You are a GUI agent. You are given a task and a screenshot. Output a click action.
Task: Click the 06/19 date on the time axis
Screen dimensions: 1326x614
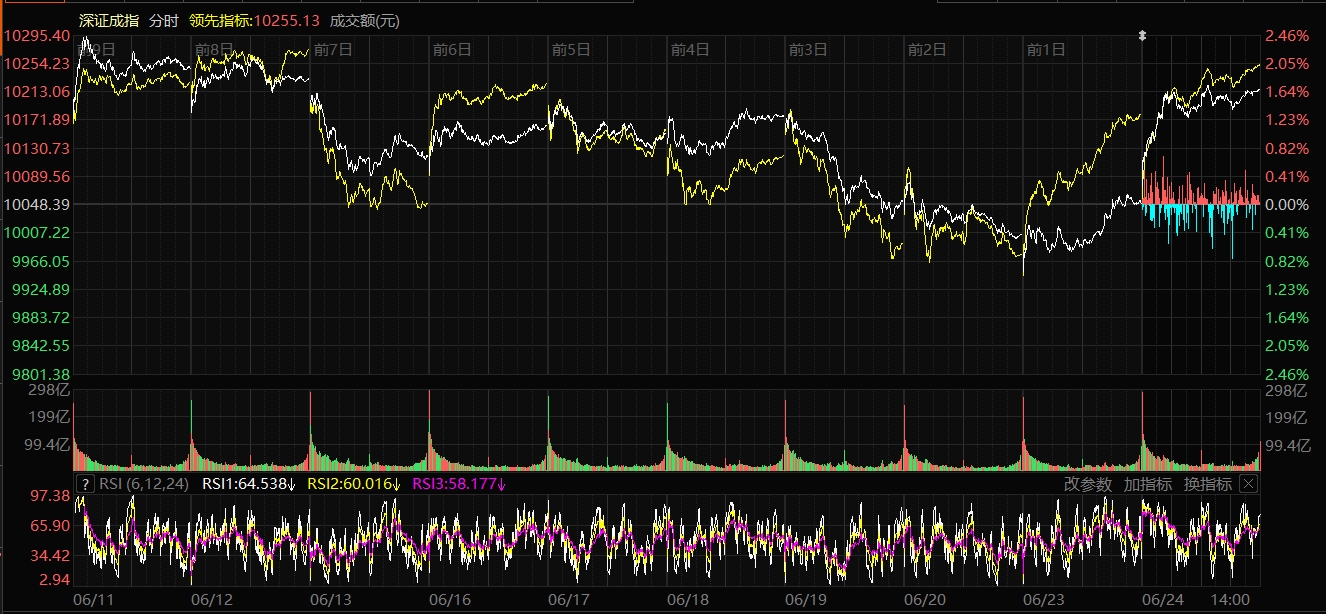[x=806, y=600]
